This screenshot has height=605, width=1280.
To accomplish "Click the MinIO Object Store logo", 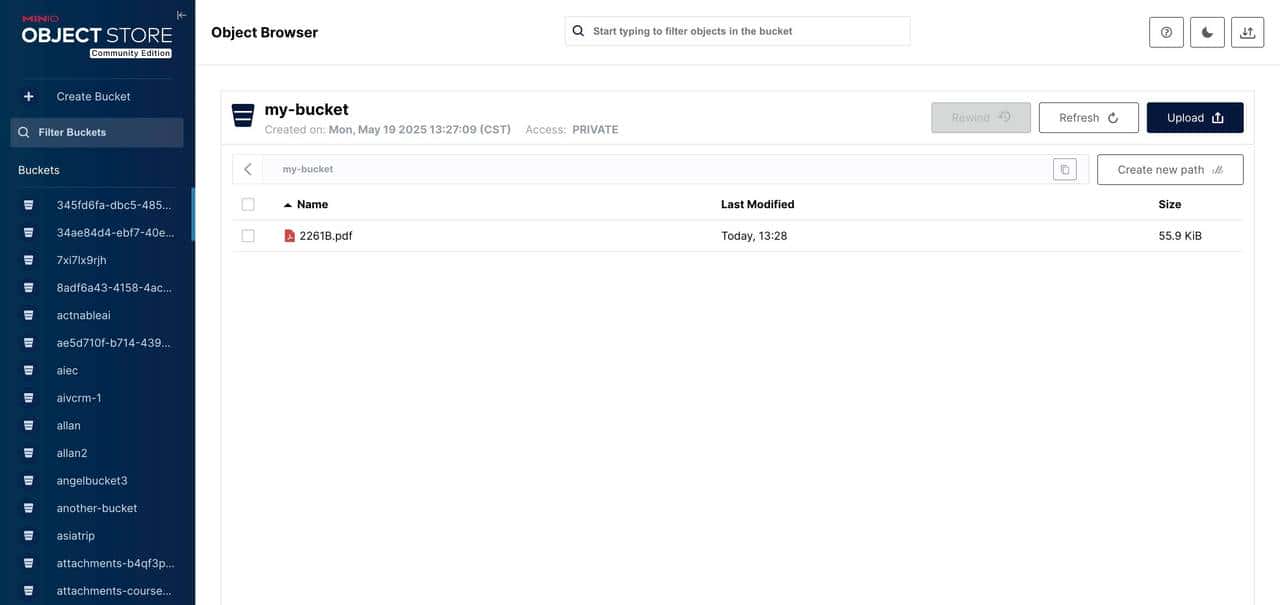I will pyautogui.click(x=95, y=32).
